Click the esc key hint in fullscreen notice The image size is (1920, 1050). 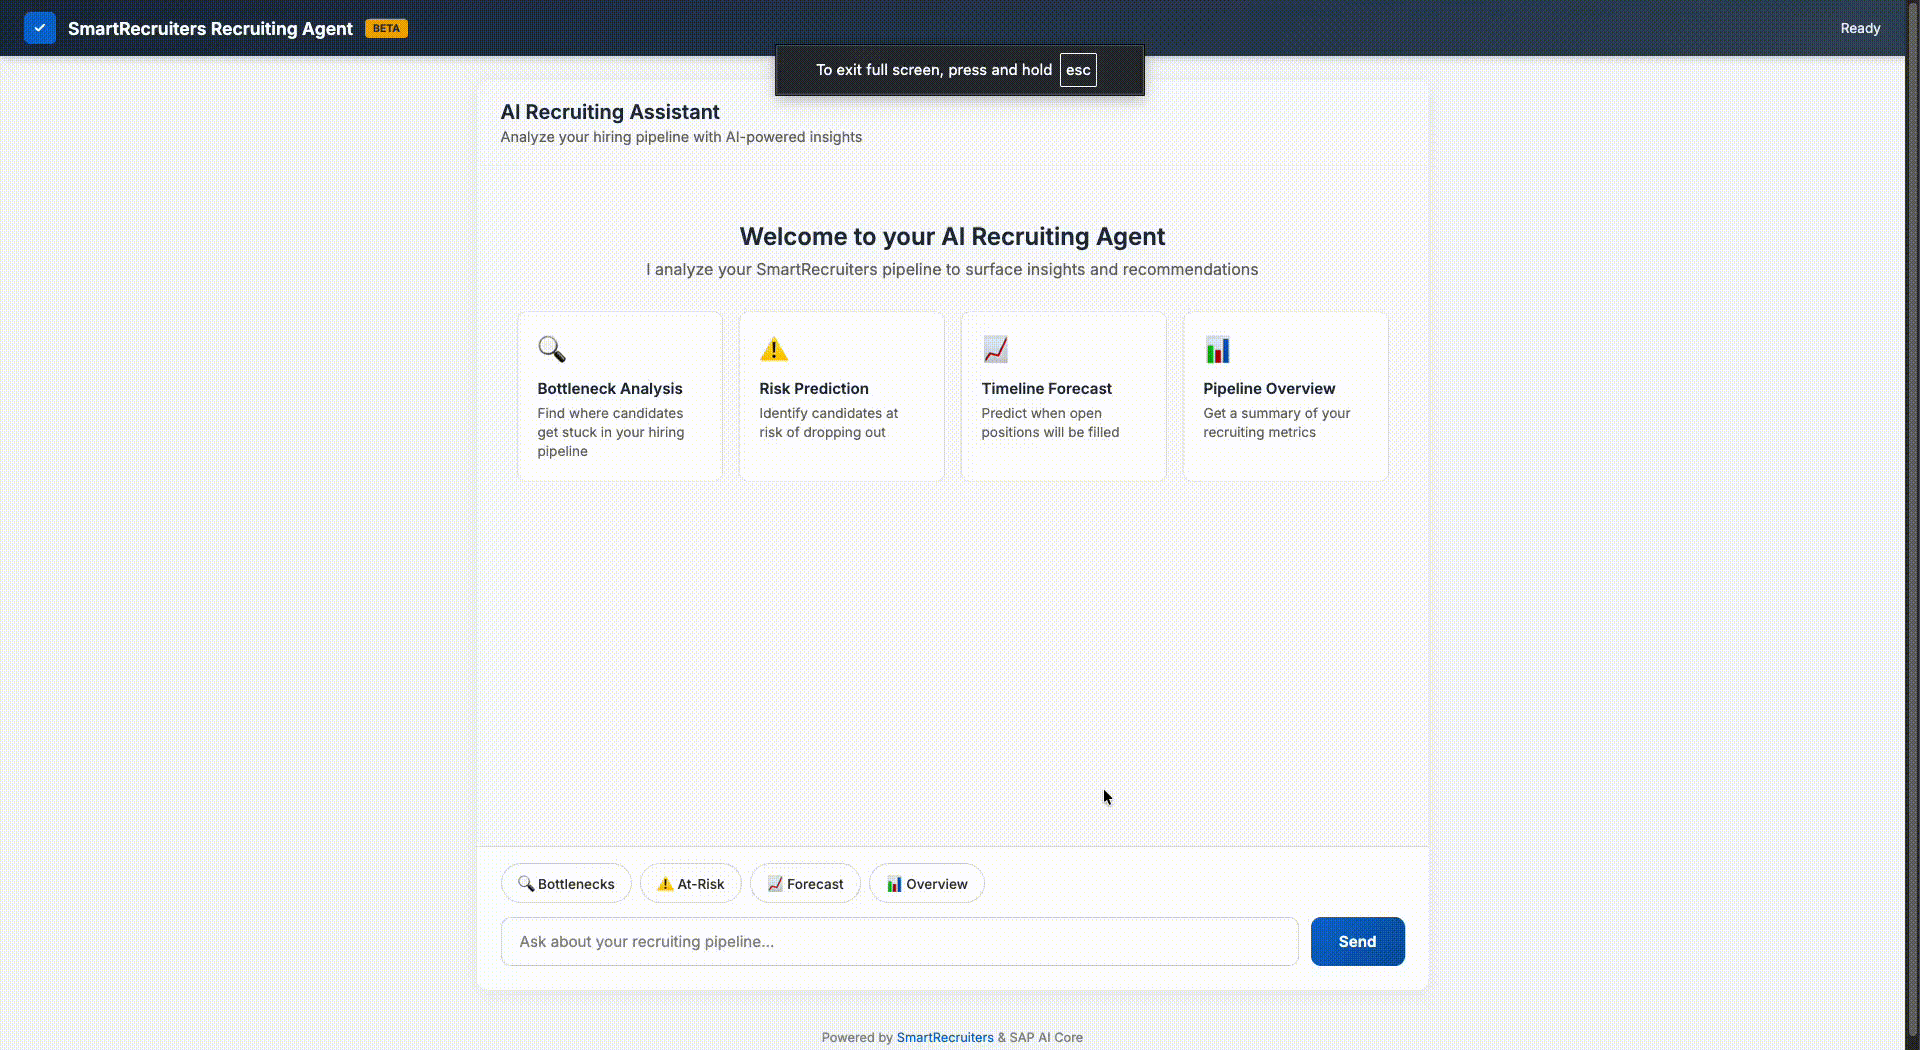click(x=1078, y=70)
